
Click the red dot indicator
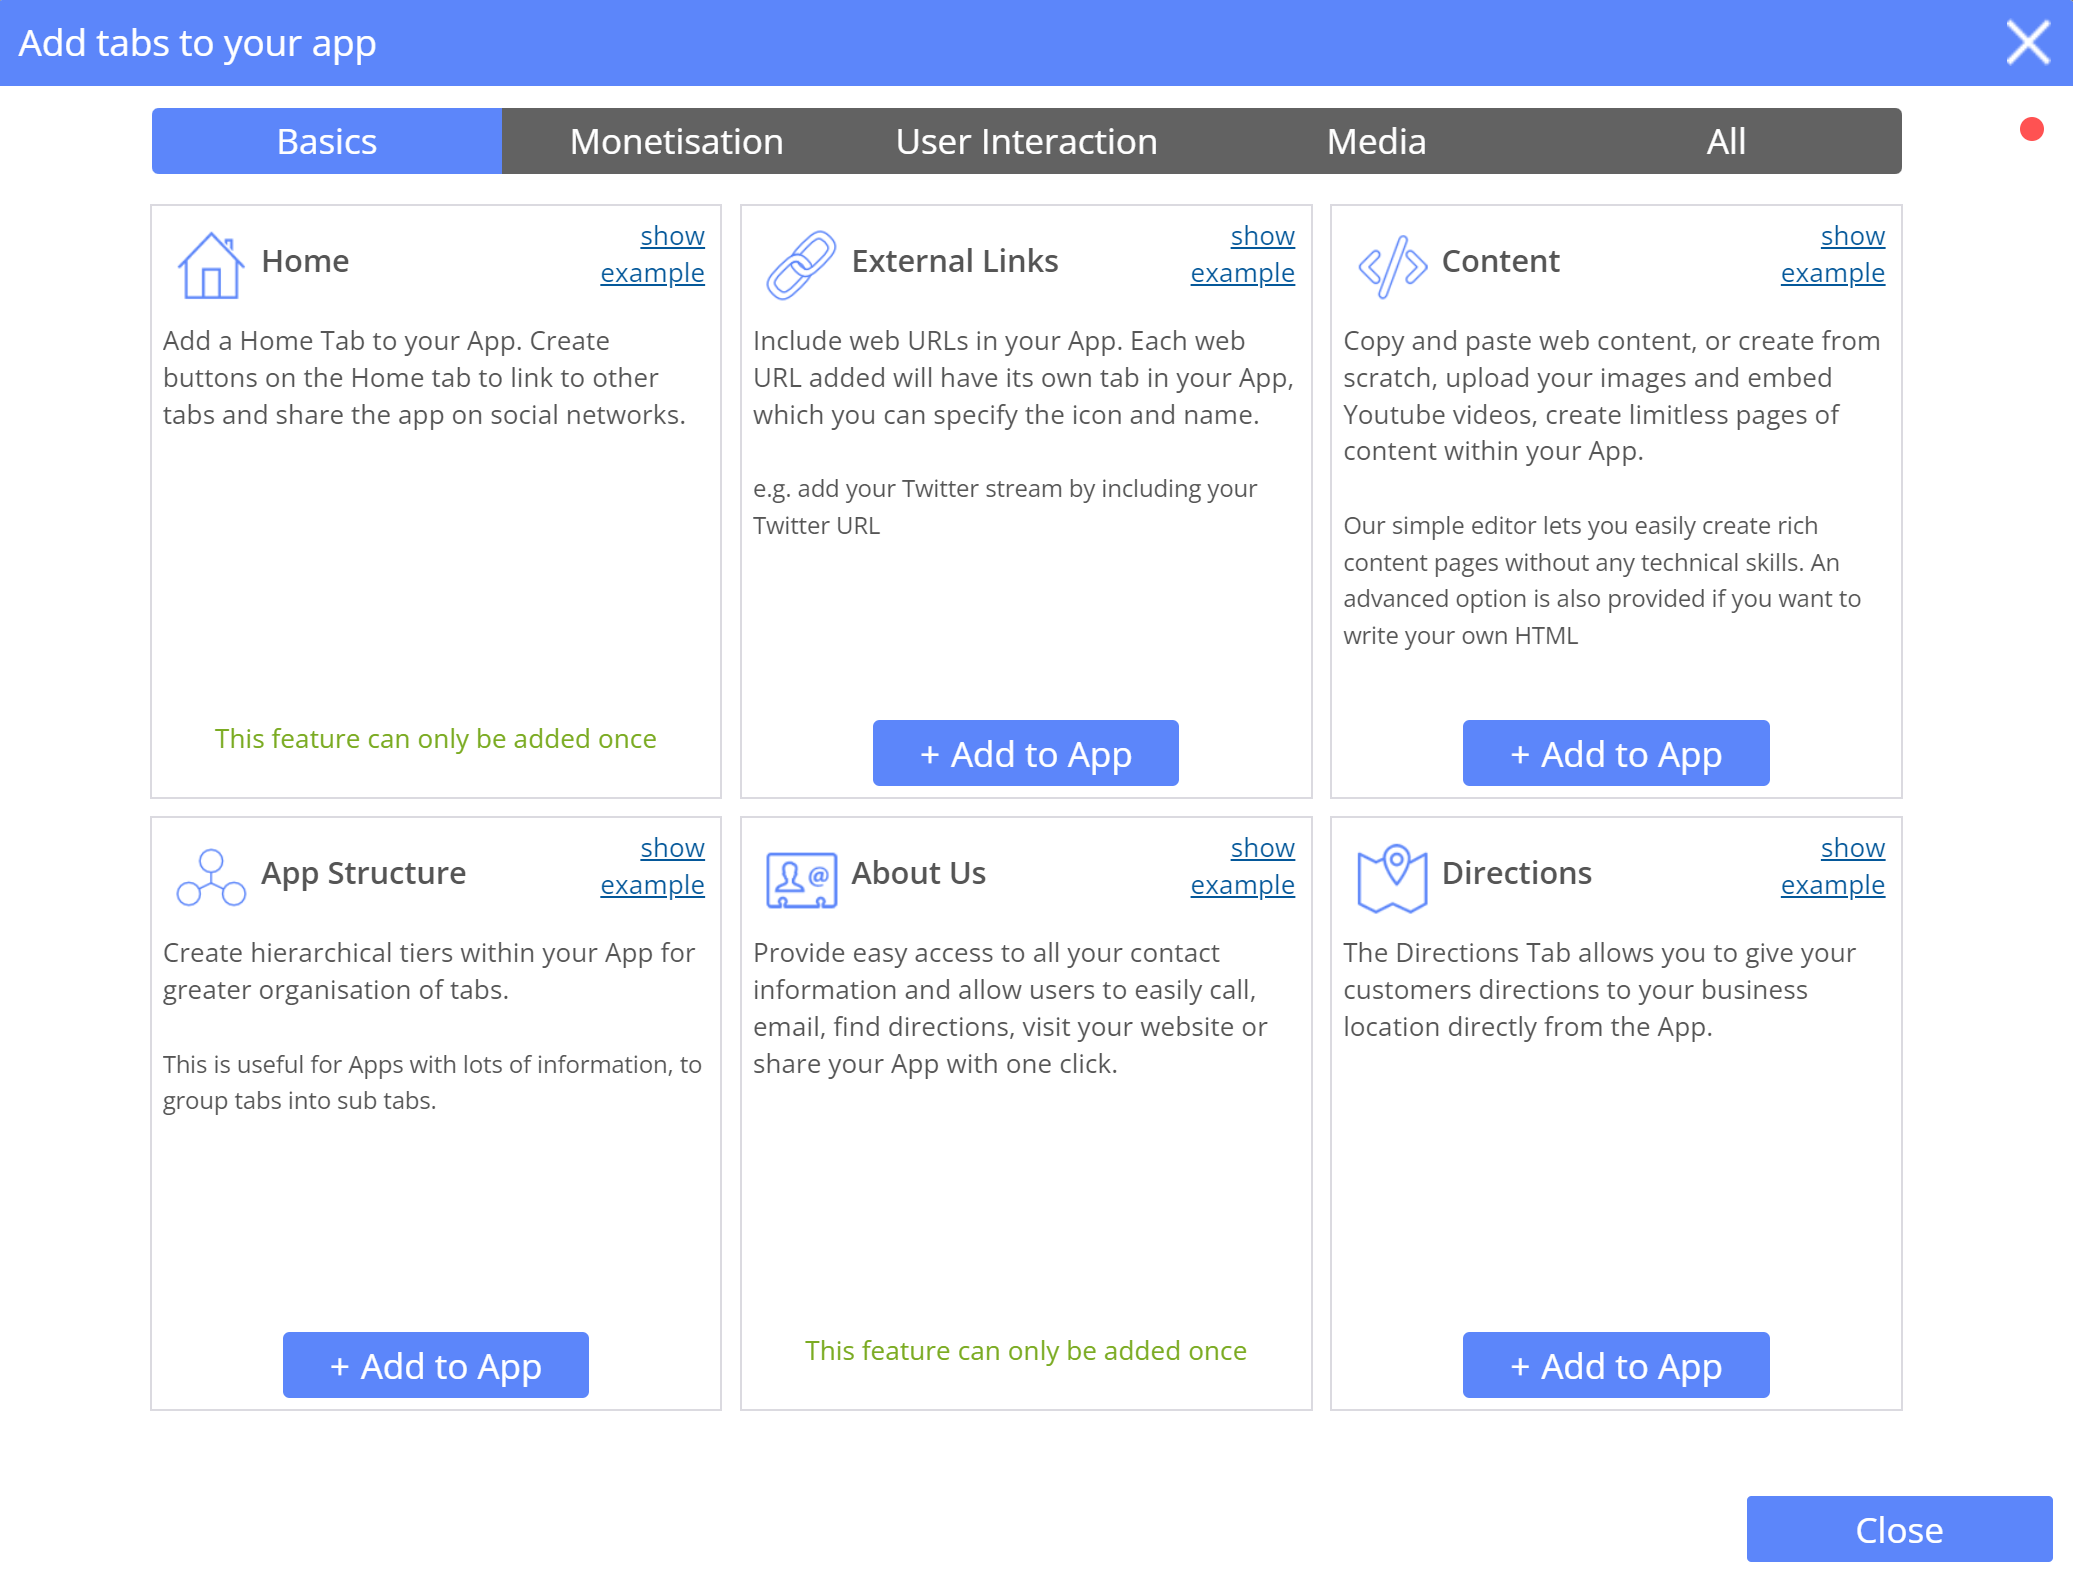pos(2031,129)
